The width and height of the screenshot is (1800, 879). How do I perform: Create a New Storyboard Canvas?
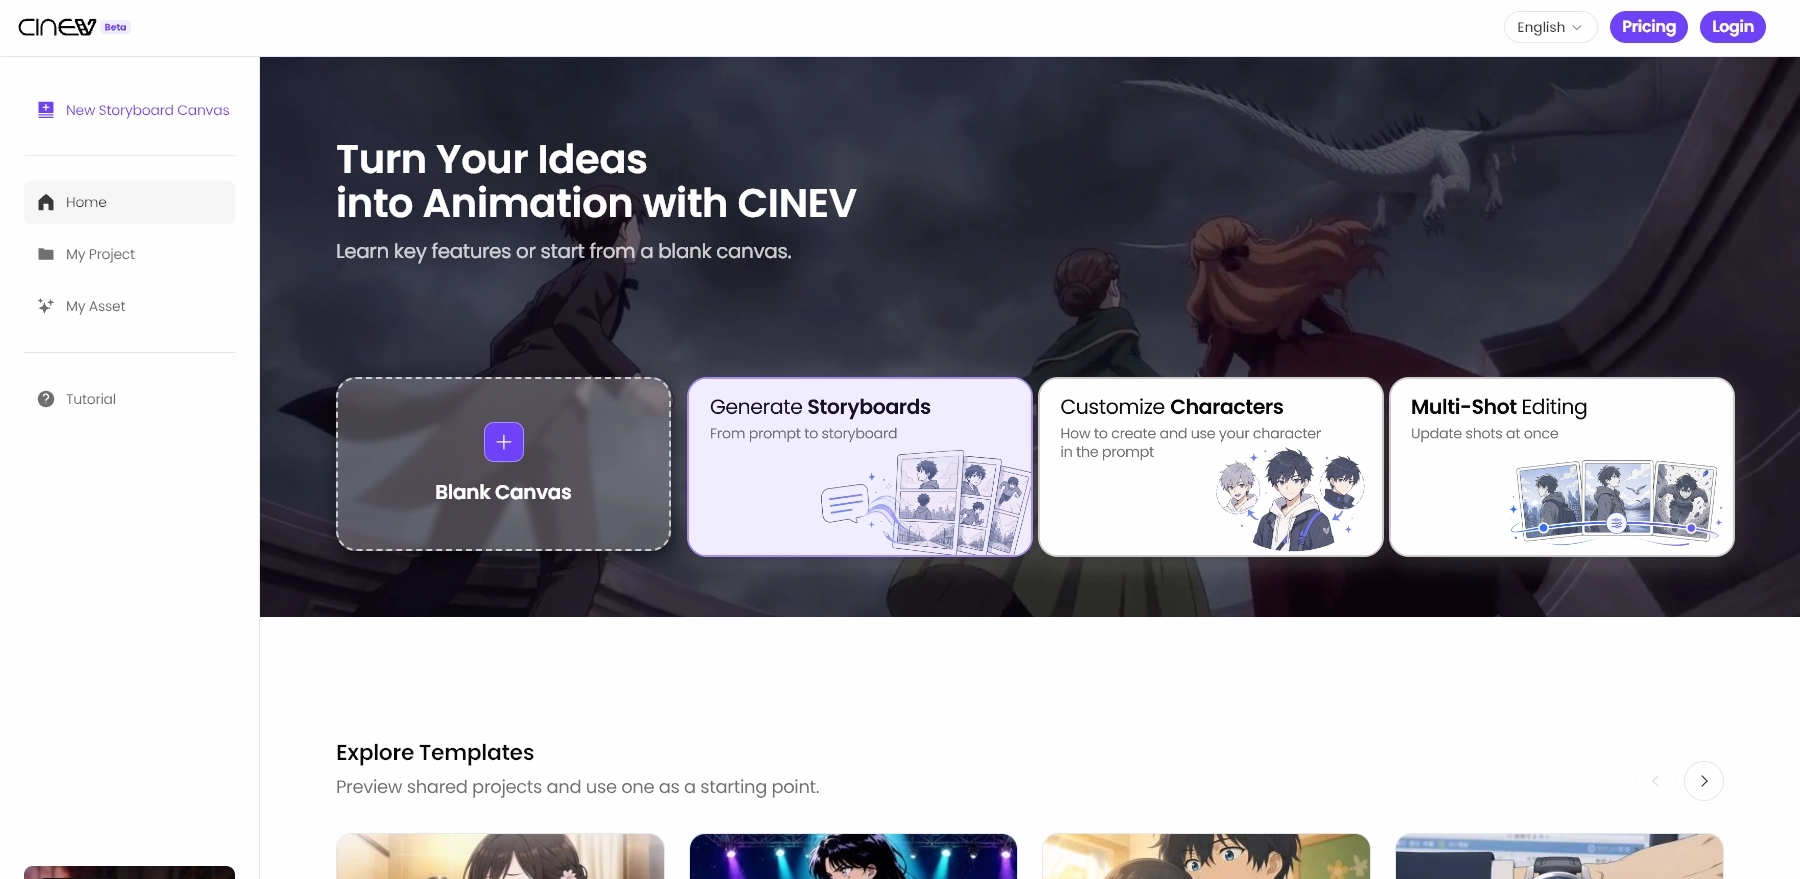pos(133,110)
